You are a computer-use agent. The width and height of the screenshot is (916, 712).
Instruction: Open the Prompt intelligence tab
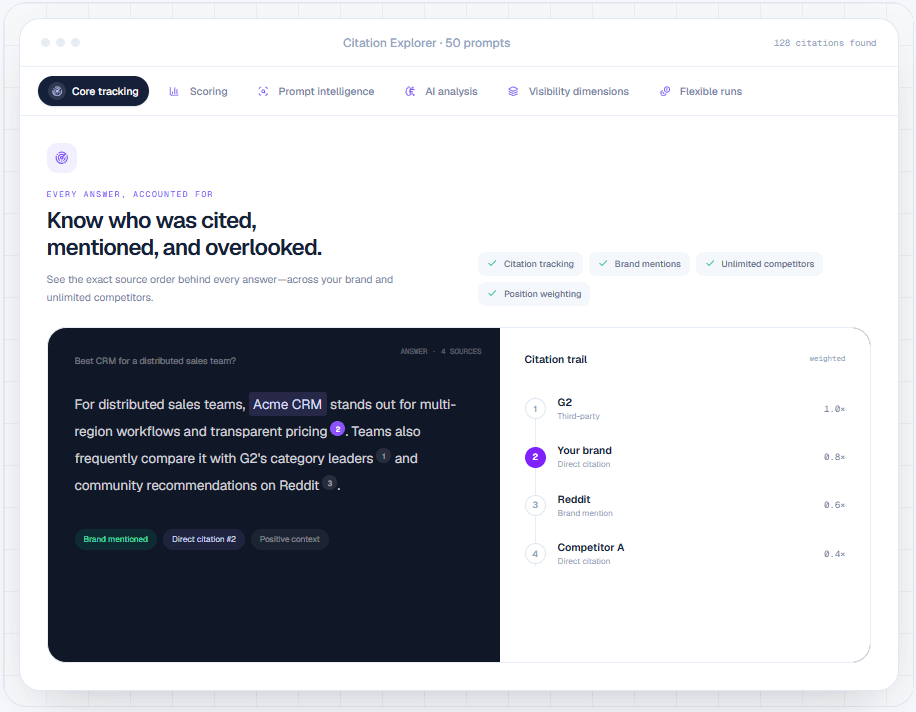click(x=316, y=91)
